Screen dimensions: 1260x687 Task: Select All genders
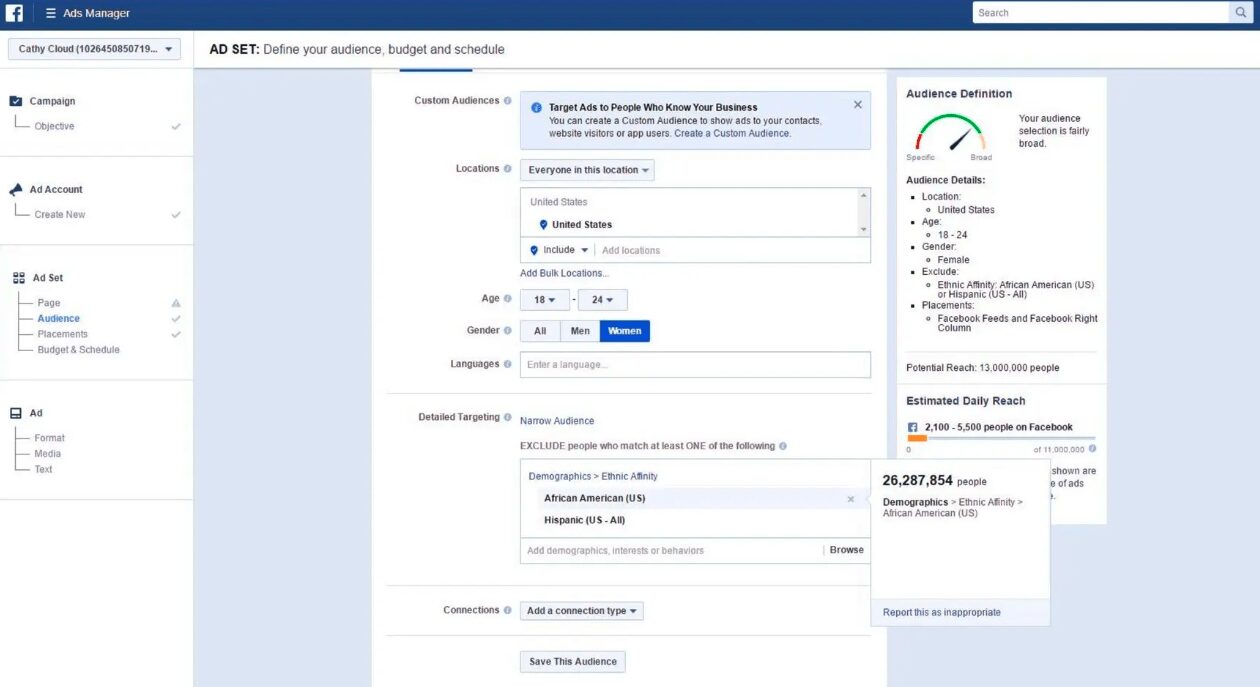pos(539,329)
